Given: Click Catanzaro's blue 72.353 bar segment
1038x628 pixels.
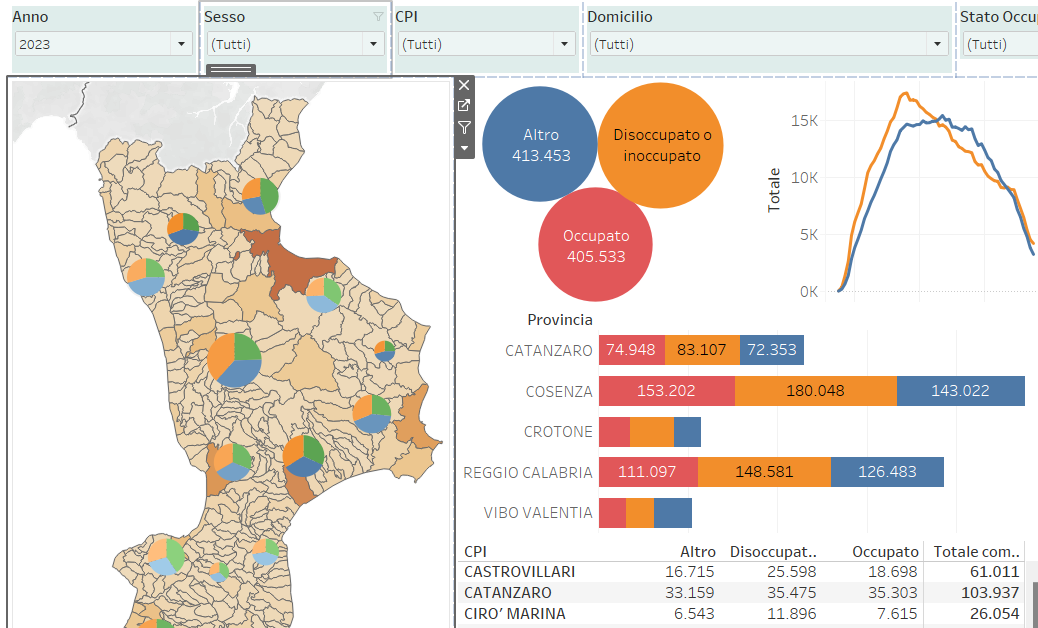Looking at the screenshot, I should coord(772,350).
